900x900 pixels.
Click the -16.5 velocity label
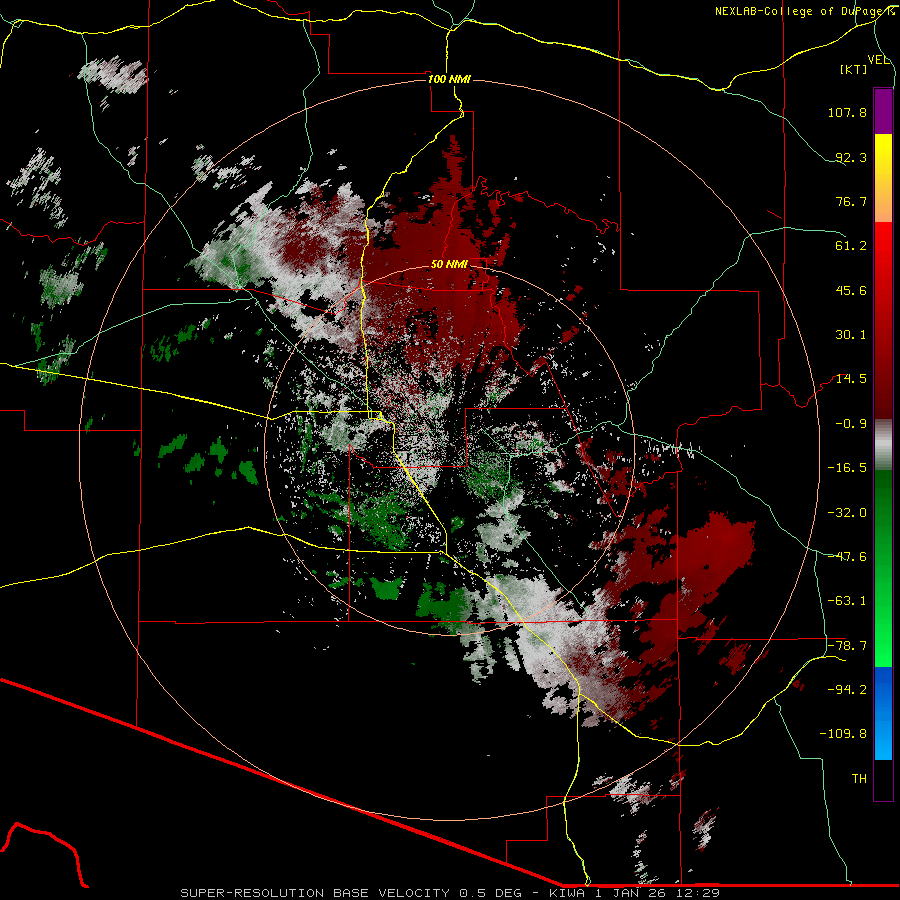[x=847, y=468]
